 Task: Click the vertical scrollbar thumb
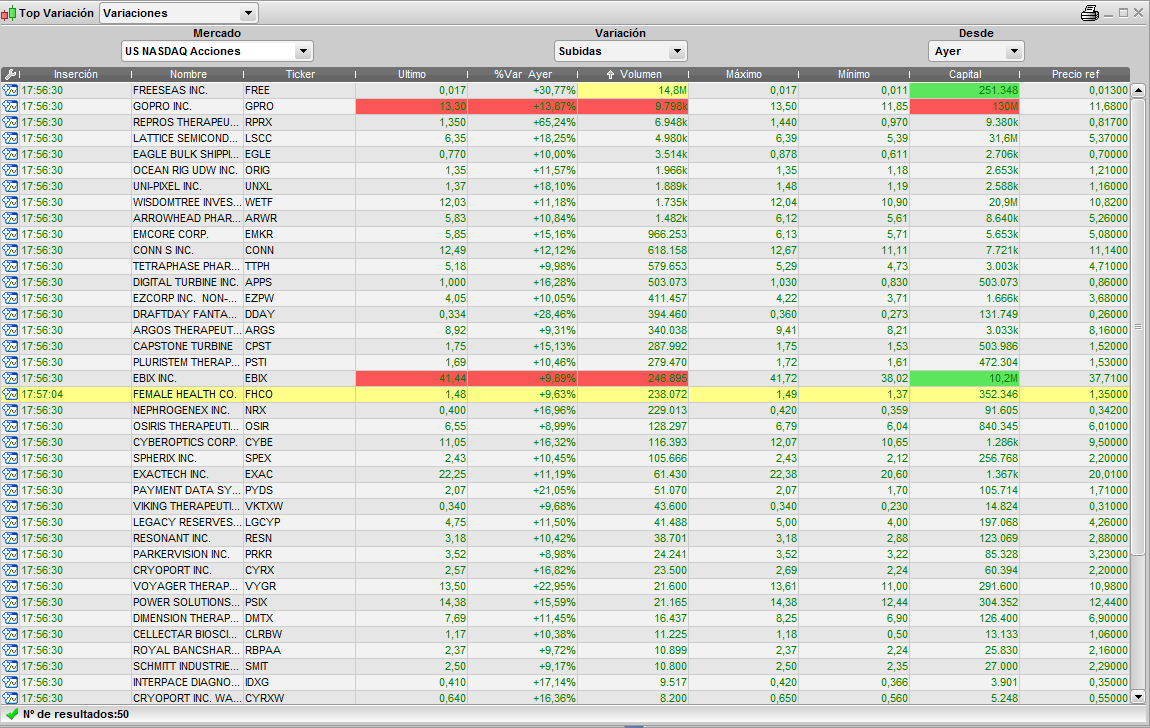coord(1138,326)
